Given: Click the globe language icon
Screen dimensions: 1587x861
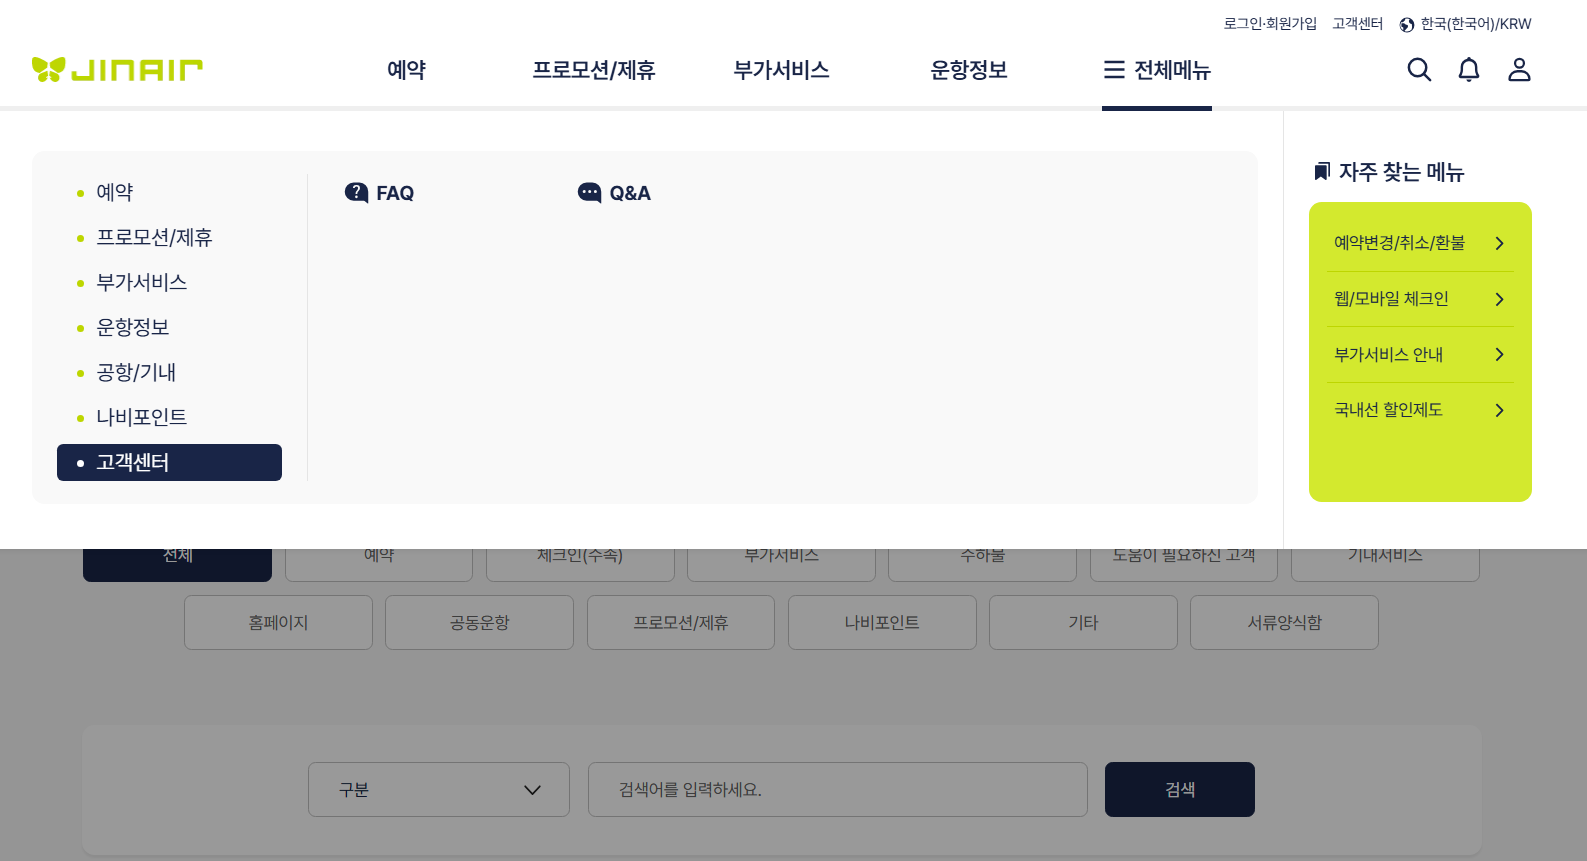Looking at the screenshot, I should [1407, 25].
